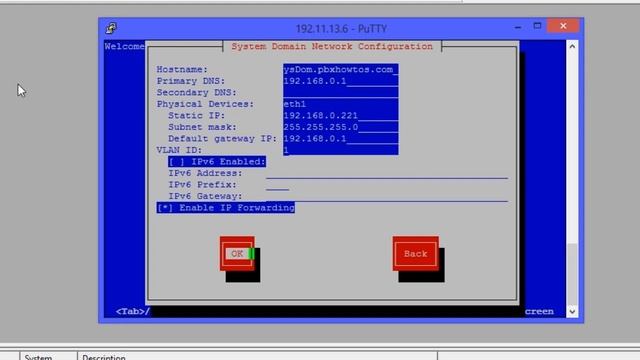Toggle the IPv6 Enabled checkbox
The height and width of the screenshot is (360, 640).
tap(217, 162)
